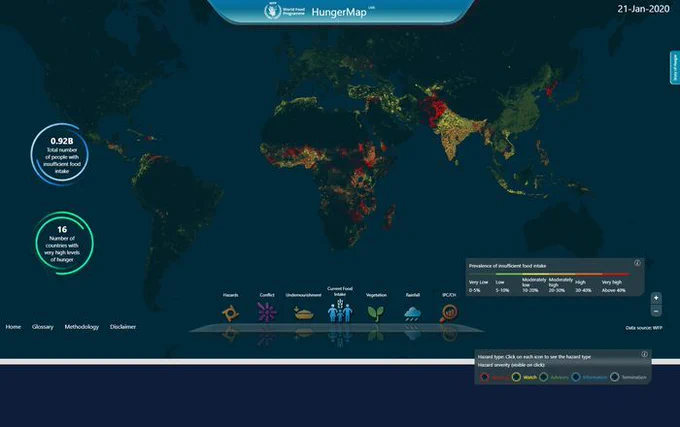Select the Vegetation leaf icon
680x427 pixels.
(376, 313)
